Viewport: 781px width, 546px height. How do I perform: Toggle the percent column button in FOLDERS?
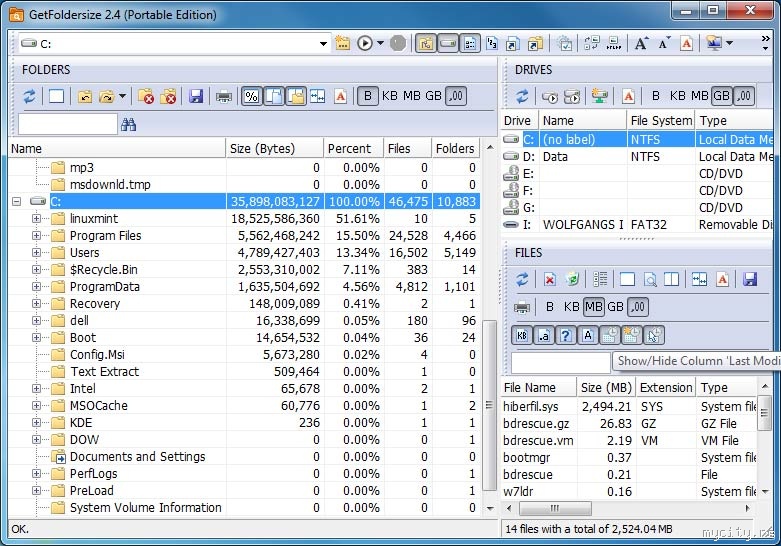pos(252,96)
